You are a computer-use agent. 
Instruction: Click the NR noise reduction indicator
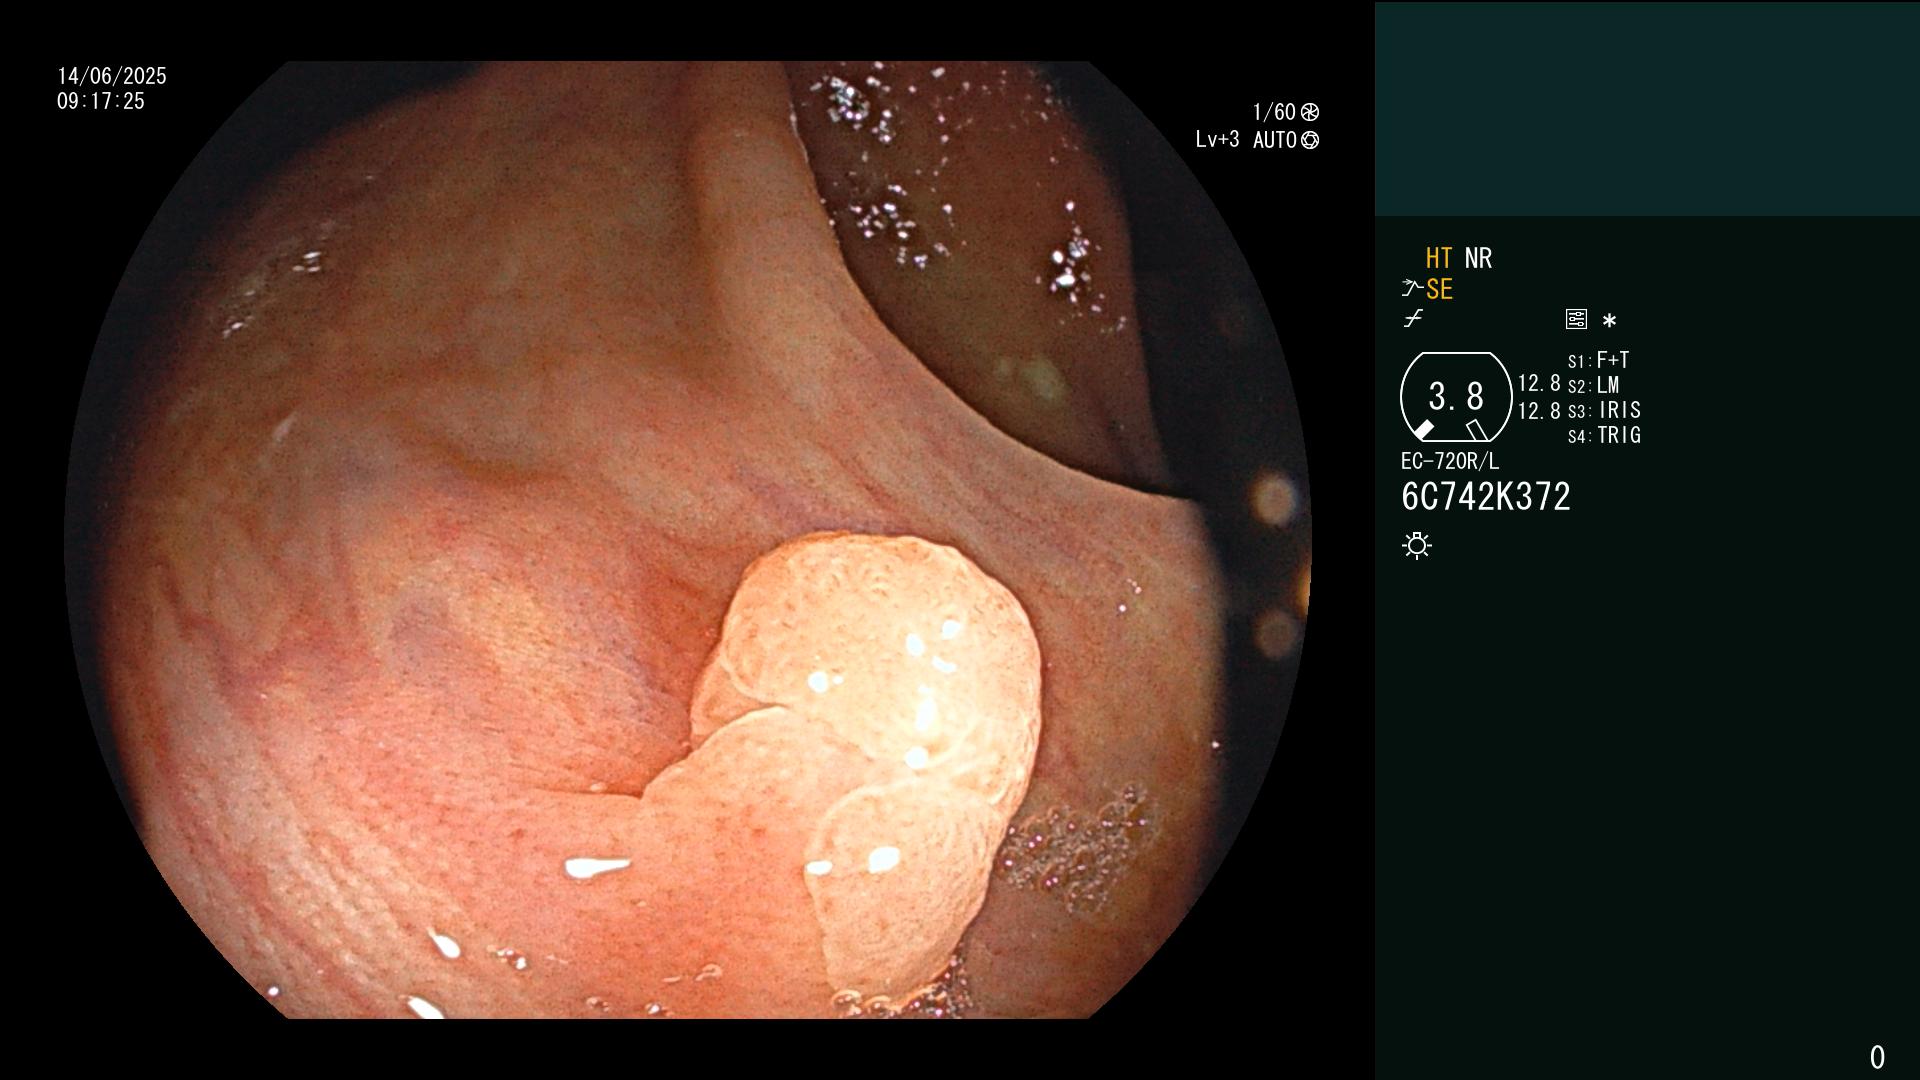coord(1478,258)
